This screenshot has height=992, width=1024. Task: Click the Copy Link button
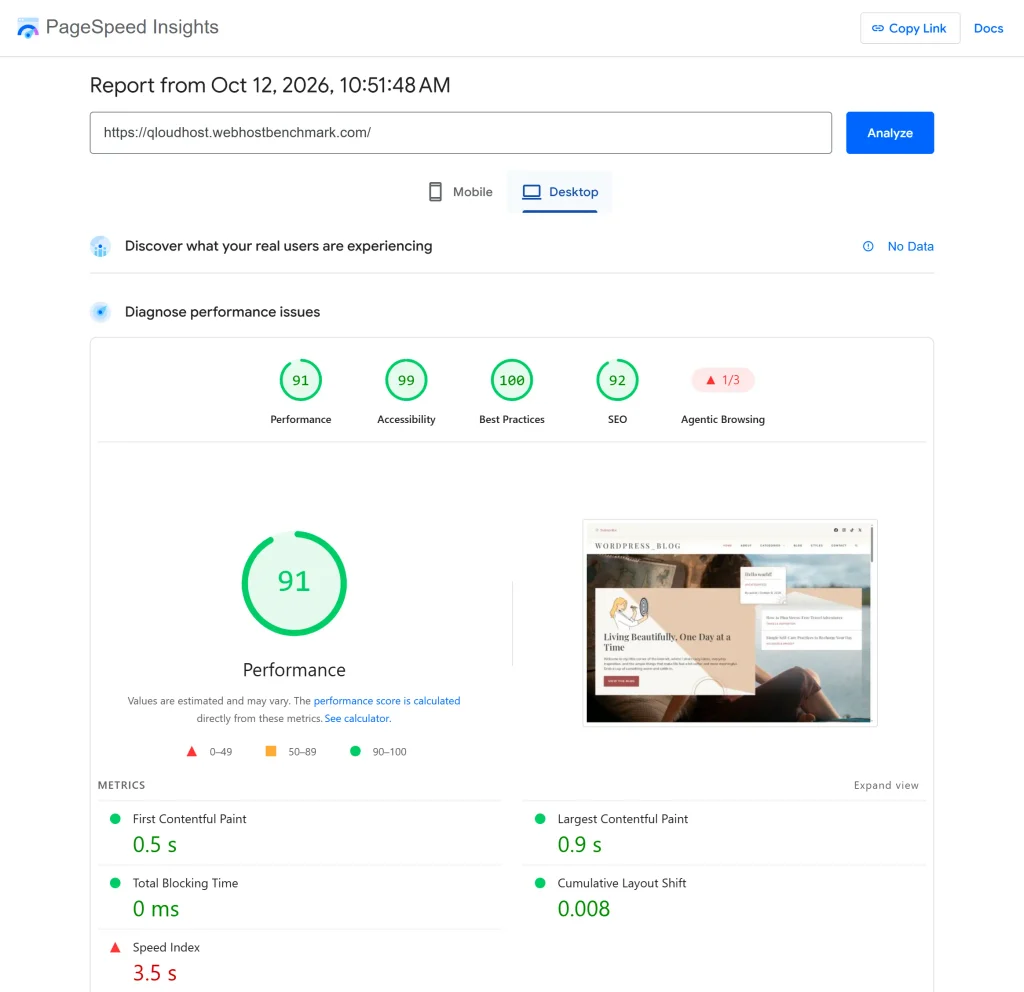click(910, 28)
